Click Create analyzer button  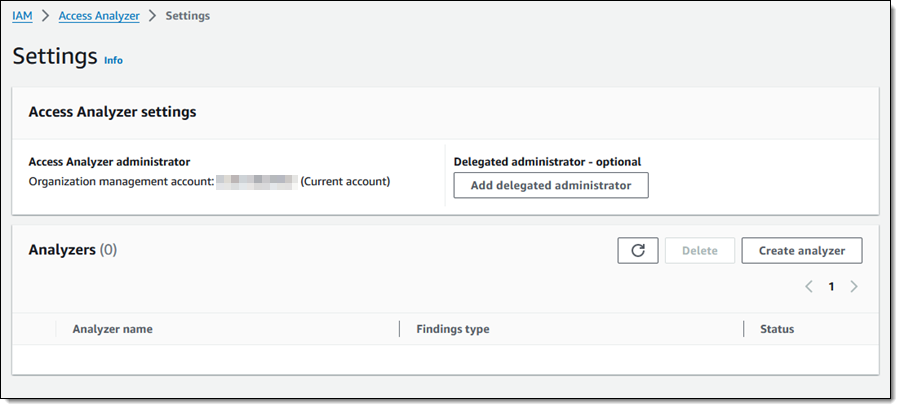point(802,250)
